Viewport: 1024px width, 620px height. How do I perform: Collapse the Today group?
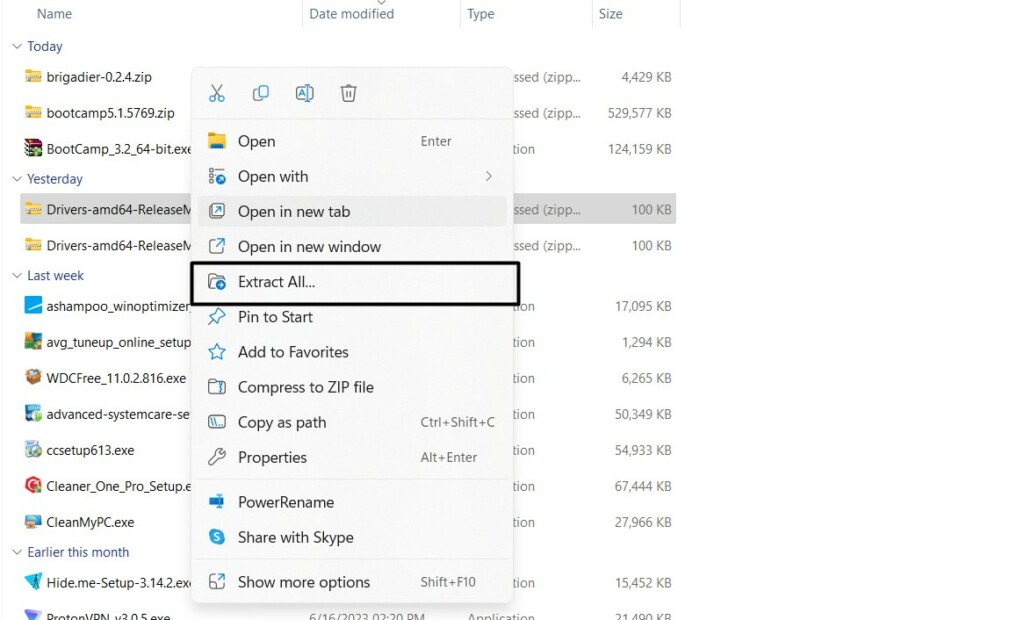(16, 47)
